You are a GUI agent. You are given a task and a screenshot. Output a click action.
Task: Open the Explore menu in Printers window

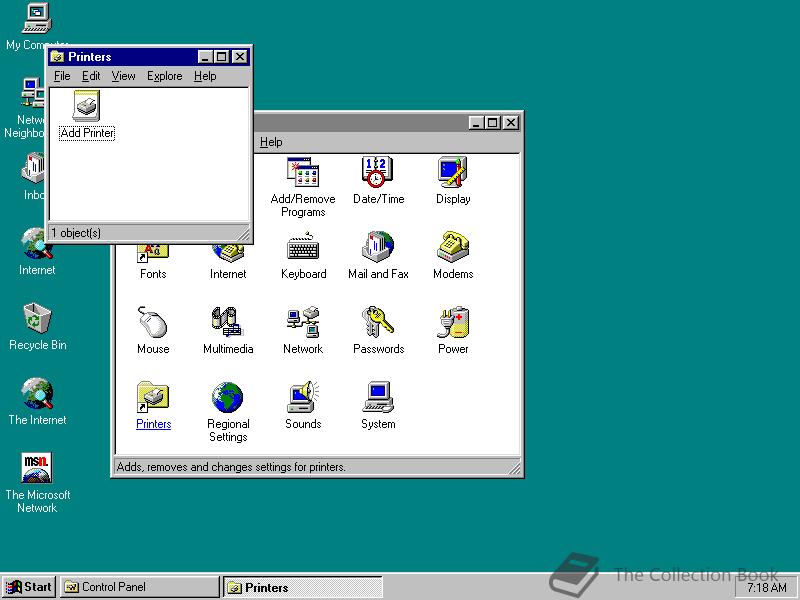(x=164, y=76)
